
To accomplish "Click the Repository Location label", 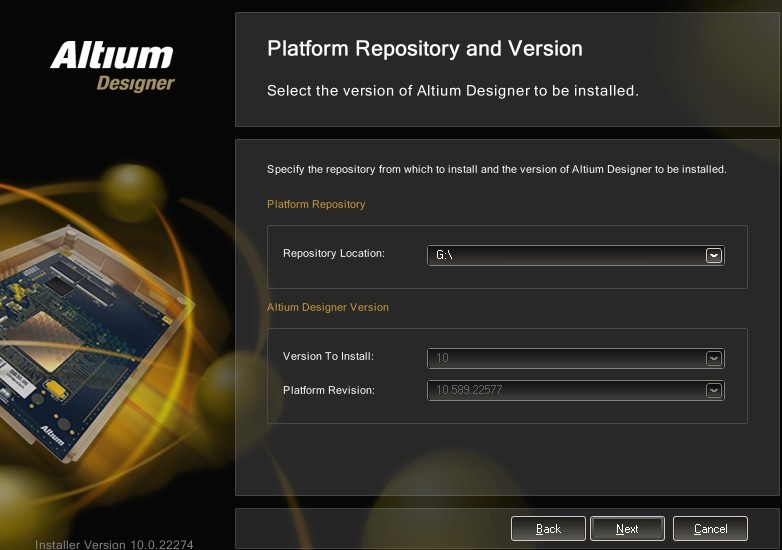I will click(334, 253).
